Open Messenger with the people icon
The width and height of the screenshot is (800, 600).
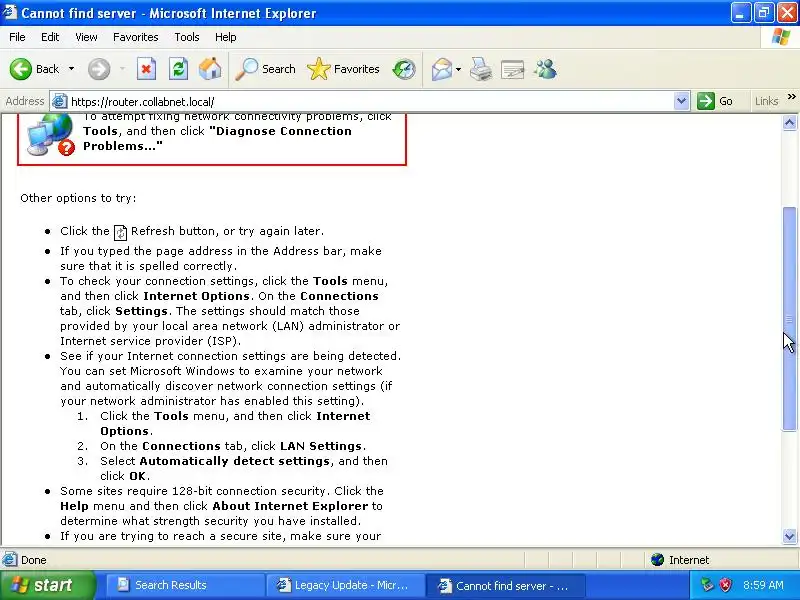tap(545, 69)
